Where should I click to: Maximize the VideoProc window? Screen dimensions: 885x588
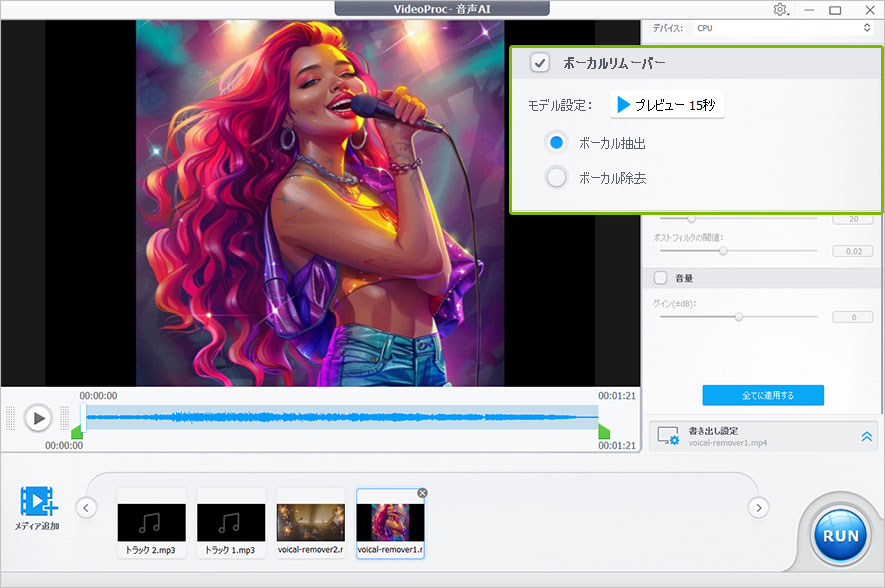(835, 10)
